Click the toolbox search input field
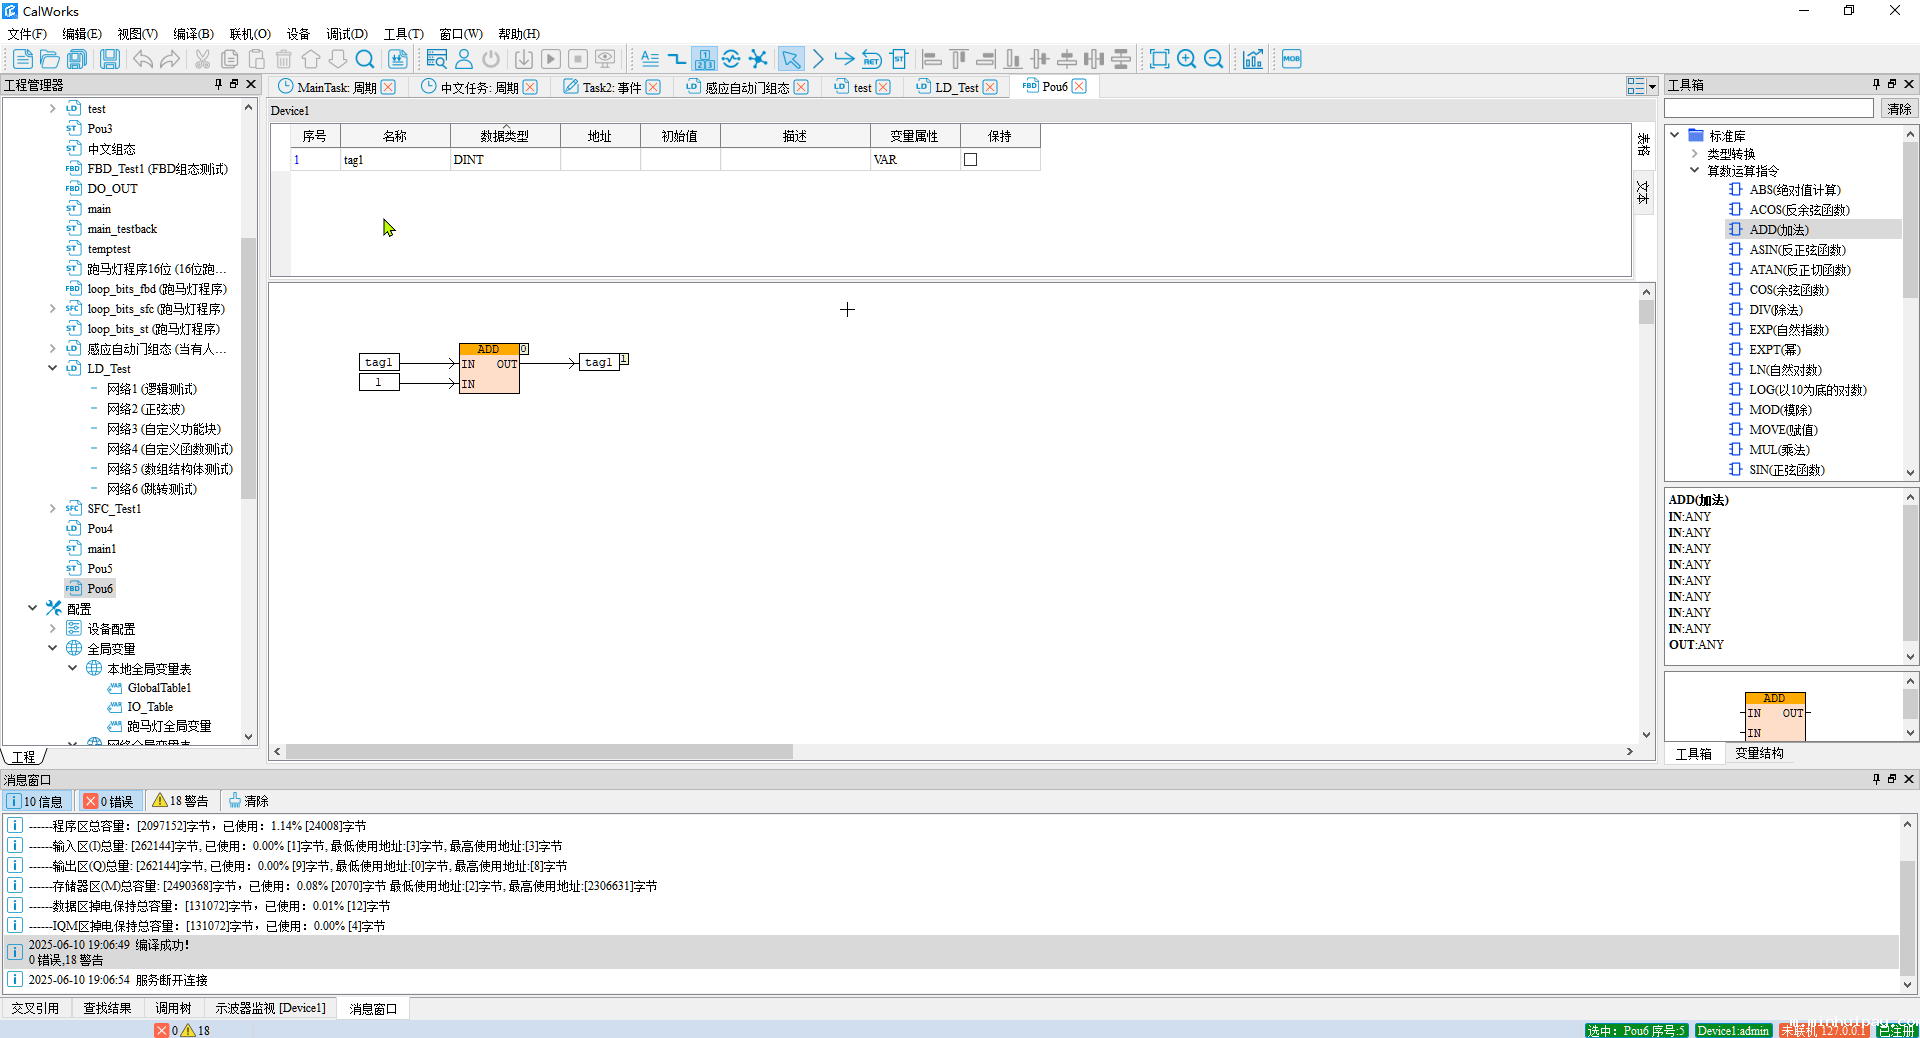The width and height of the screenshot is (1920, 1038). pyautogui.click(x=1768, y=109)
